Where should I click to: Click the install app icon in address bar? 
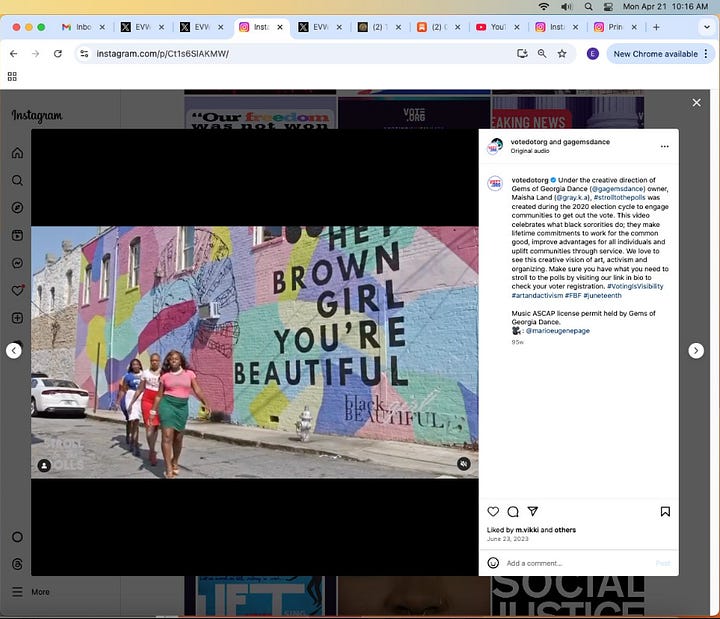point(522,54)
